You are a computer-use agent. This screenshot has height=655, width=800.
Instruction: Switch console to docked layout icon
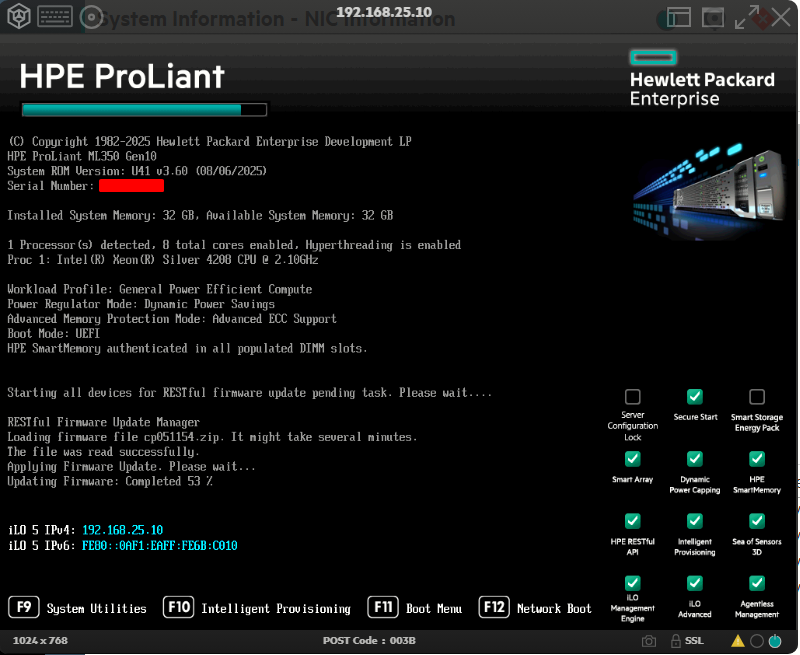tap(679, 17)
